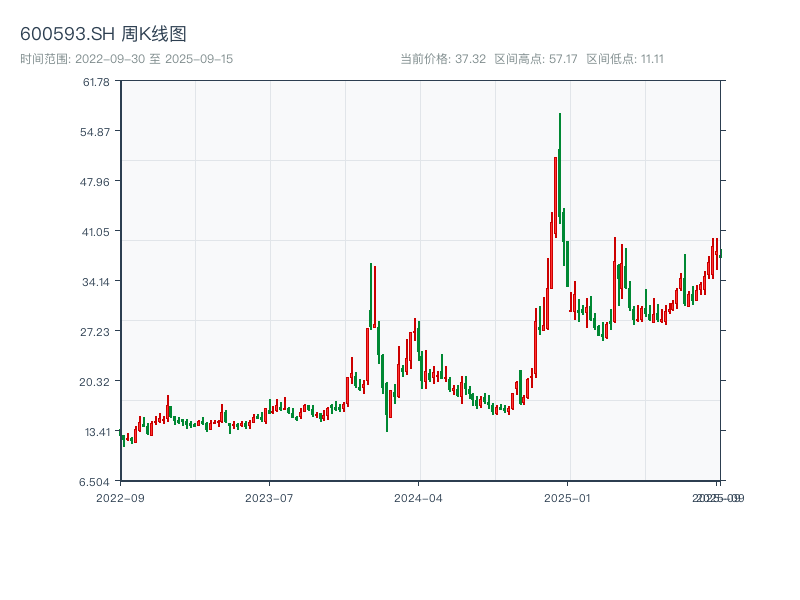Click the x-axis label 2025-01
Viewport: 800px width, 600px height.
tap(567, 498)
